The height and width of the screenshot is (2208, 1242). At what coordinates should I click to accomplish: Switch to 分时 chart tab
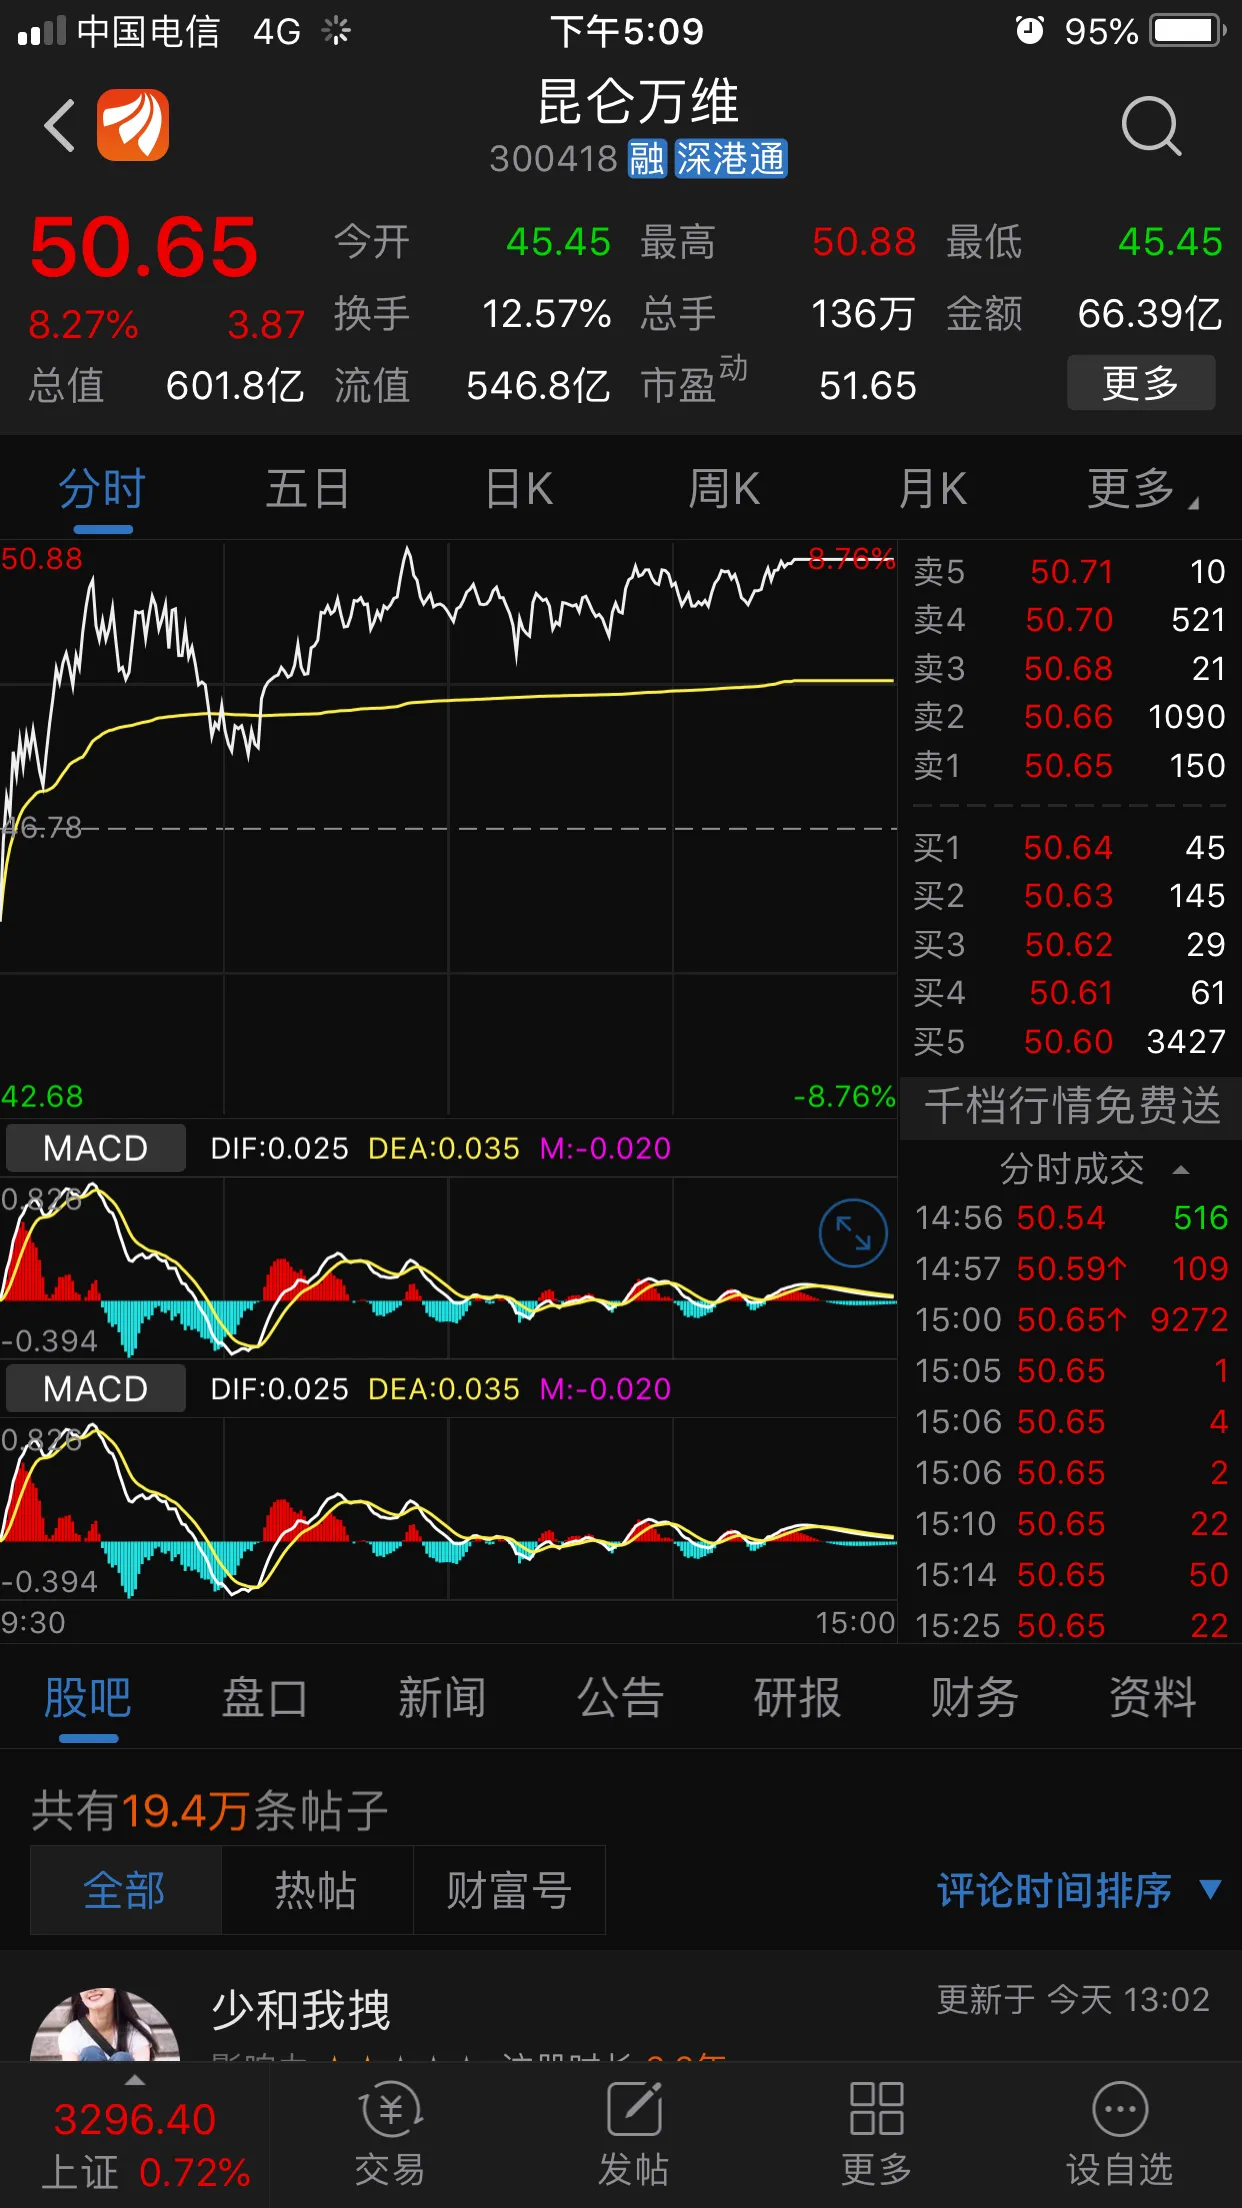click(x=102, y=490)
